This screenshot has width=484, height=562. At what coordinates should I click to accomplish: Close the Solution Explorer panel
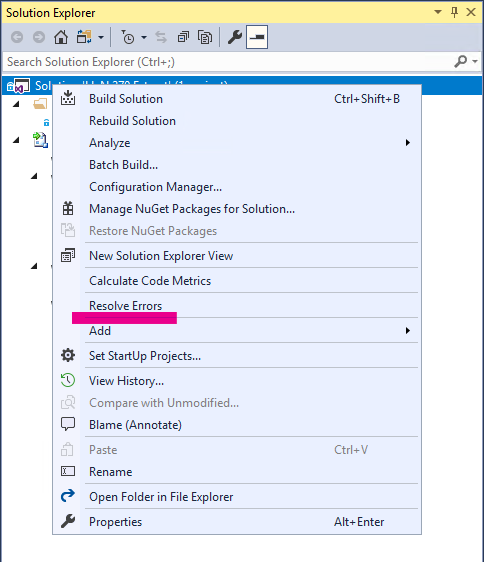pos(471,12)
